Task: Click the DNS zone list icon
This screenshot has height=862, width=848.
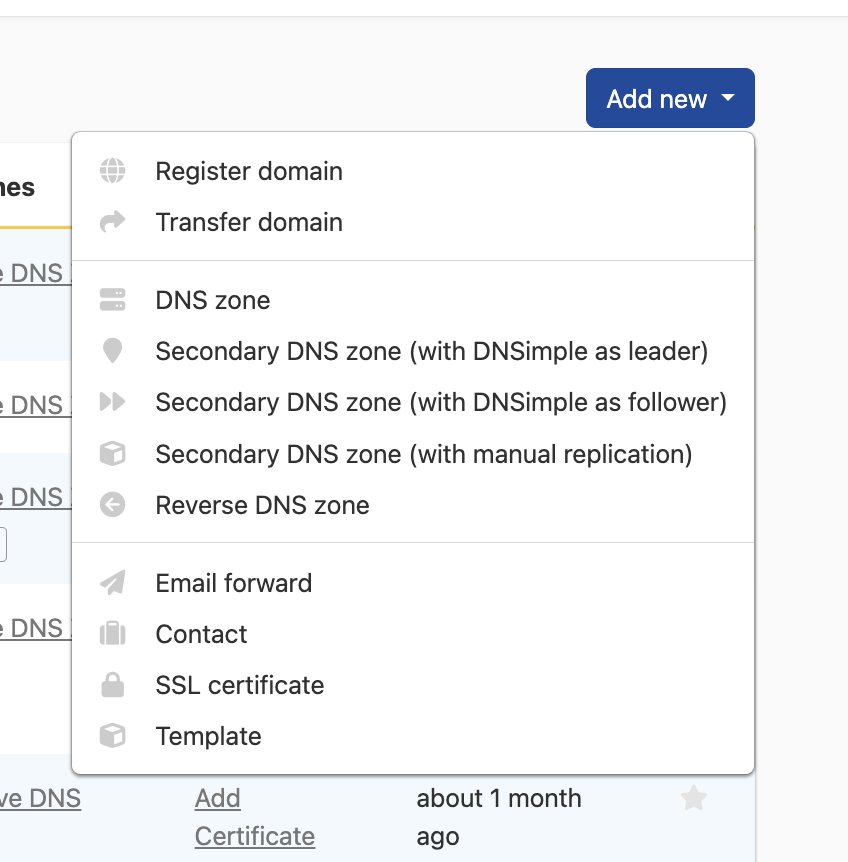Action: coord(113,300)
